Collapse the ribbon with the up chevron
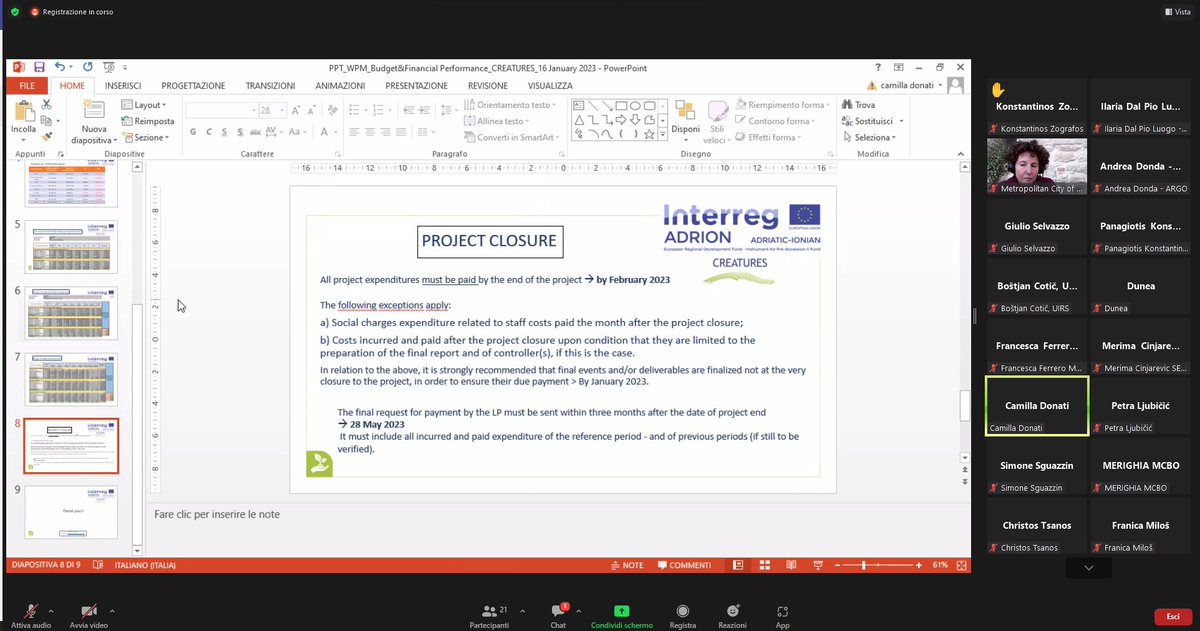The height and width of the screenshot is (631, 1200). click(962, 153)
